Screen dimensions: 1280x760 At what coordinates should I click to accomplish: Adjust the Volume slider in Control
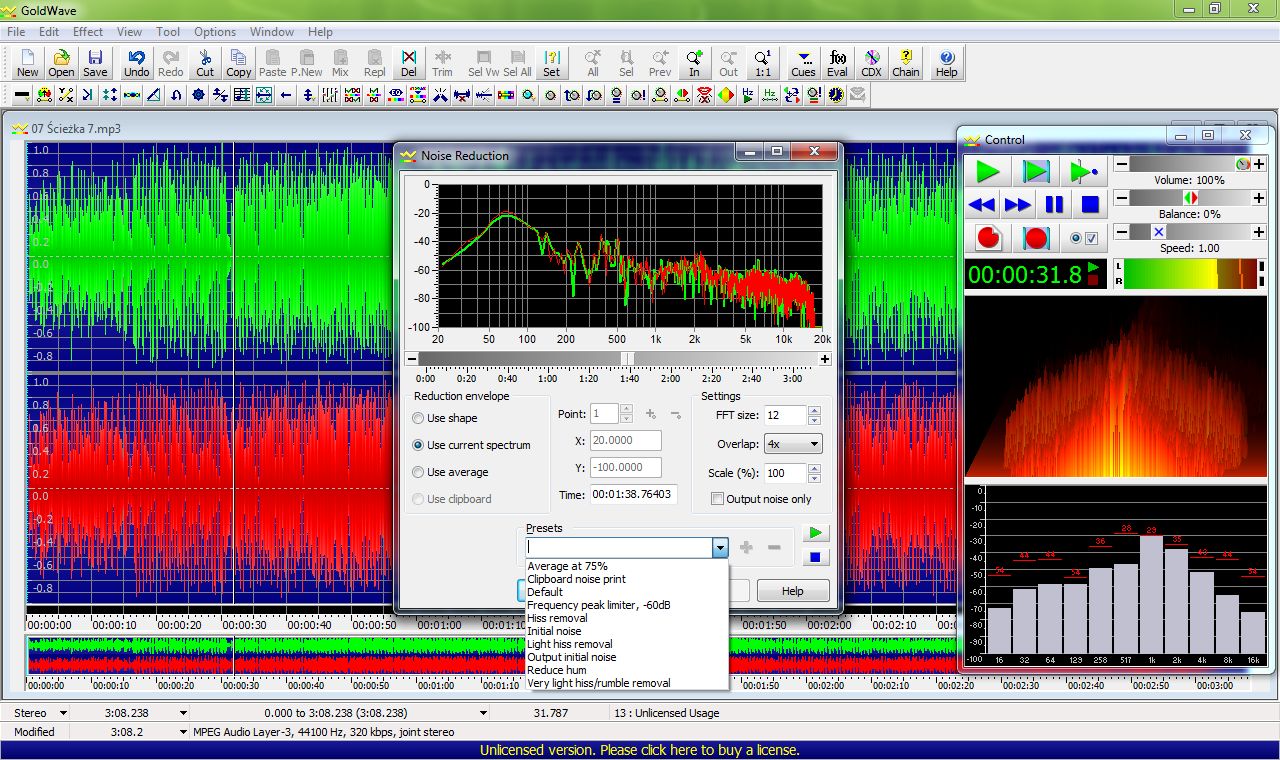[x=1190, y=164]
